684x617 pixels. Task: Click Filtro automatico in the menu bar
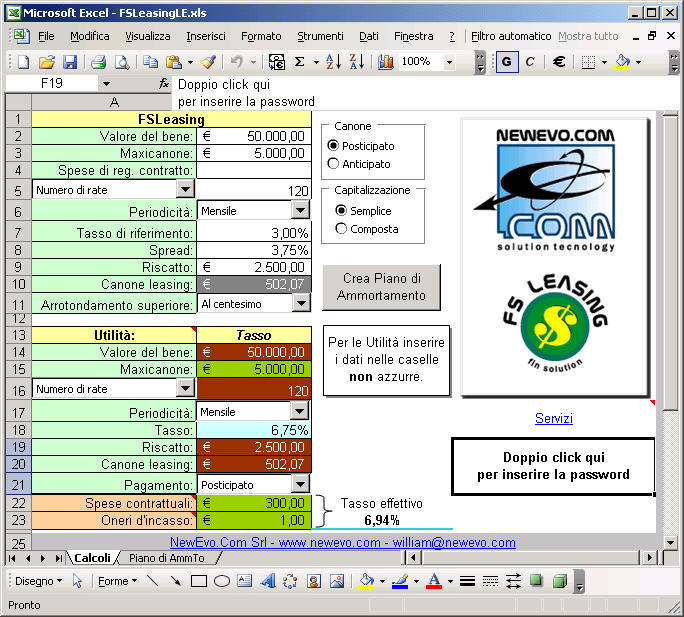pos(511,36)
